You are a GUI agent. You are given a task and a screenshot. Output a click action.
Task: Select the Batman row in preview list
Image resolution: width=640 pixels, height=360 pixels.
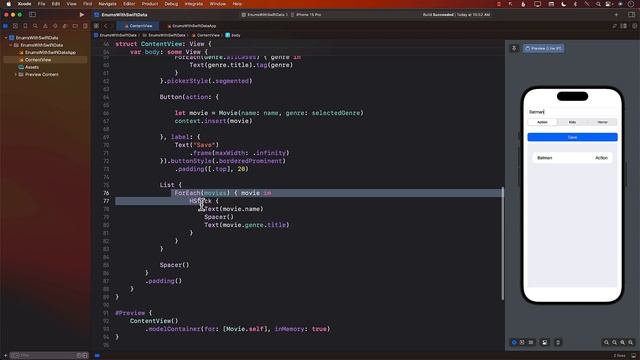(x=572, y=158)
